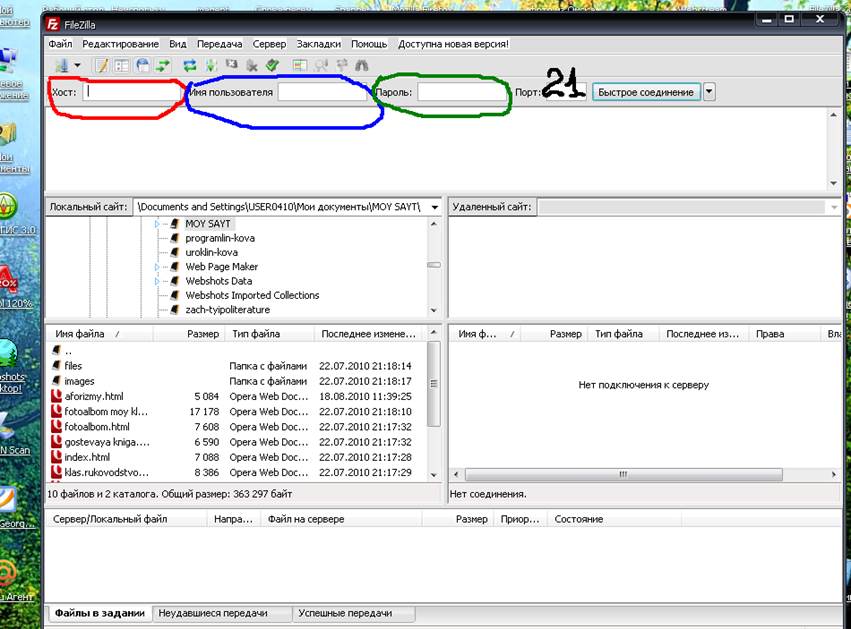Toggle the local directory tree icon

122,66
